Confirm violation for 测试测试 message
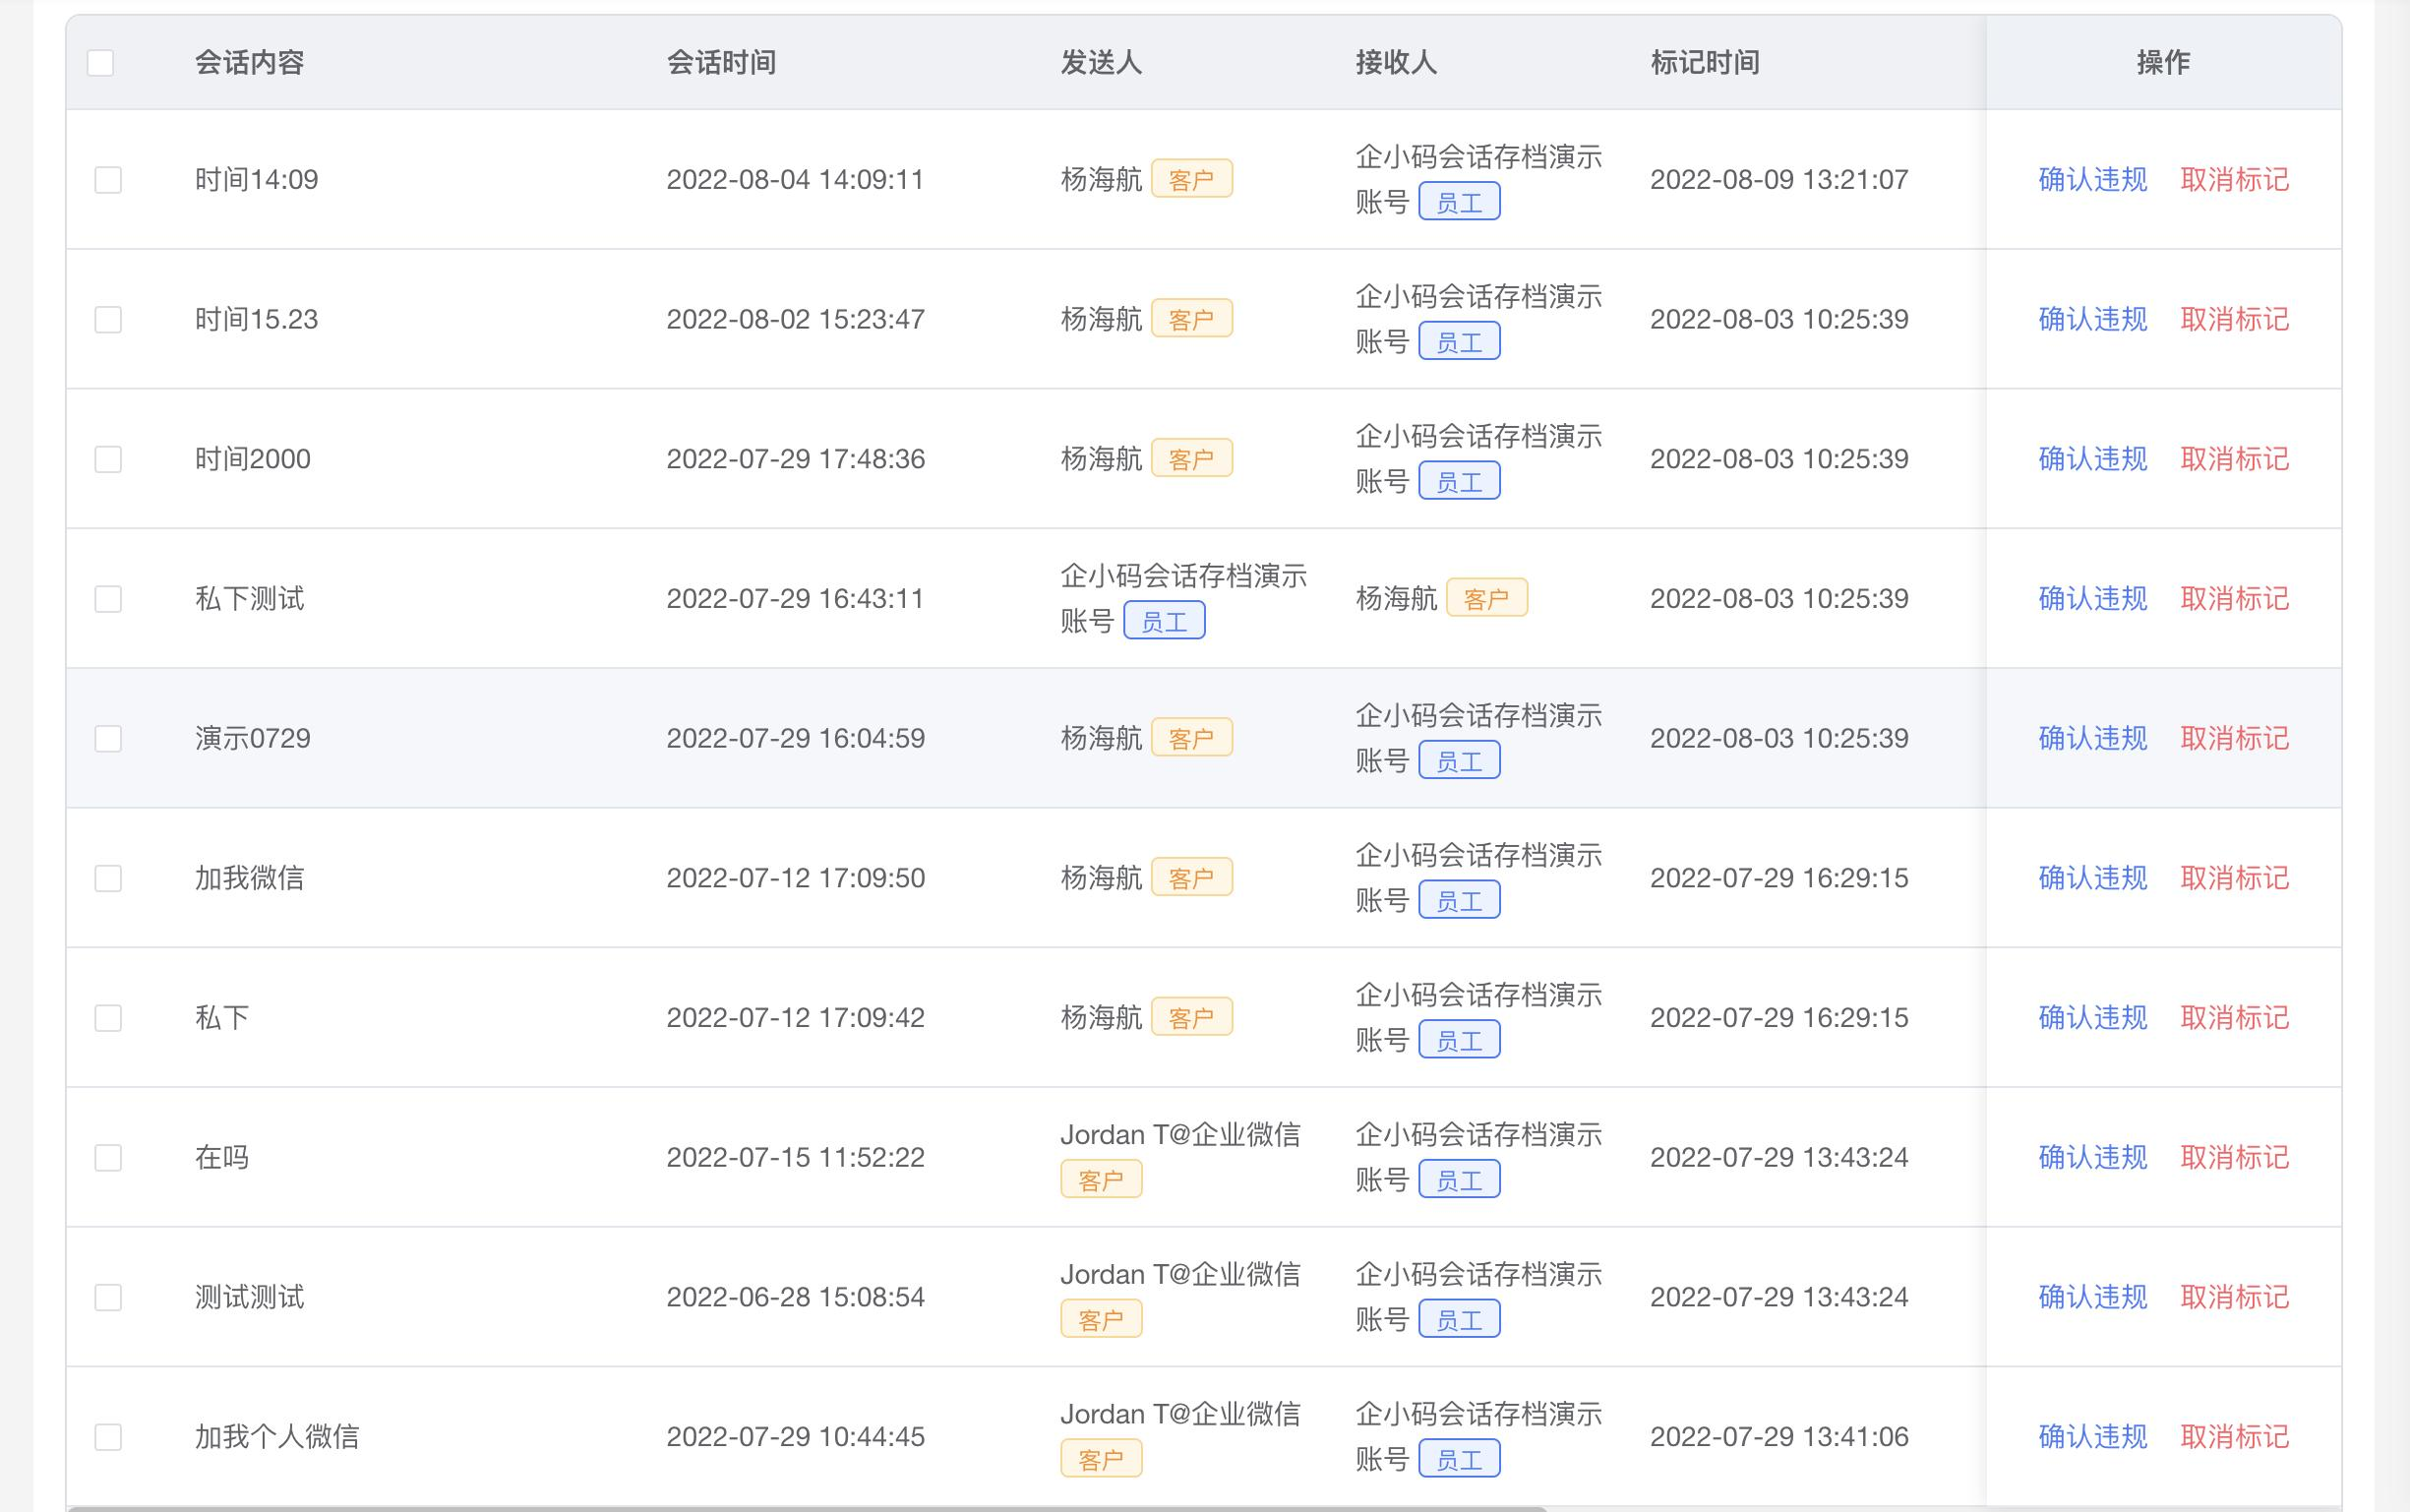Image resolution: width=2410 pixels, height=1512 pixels. (x=2092, y=1297)
